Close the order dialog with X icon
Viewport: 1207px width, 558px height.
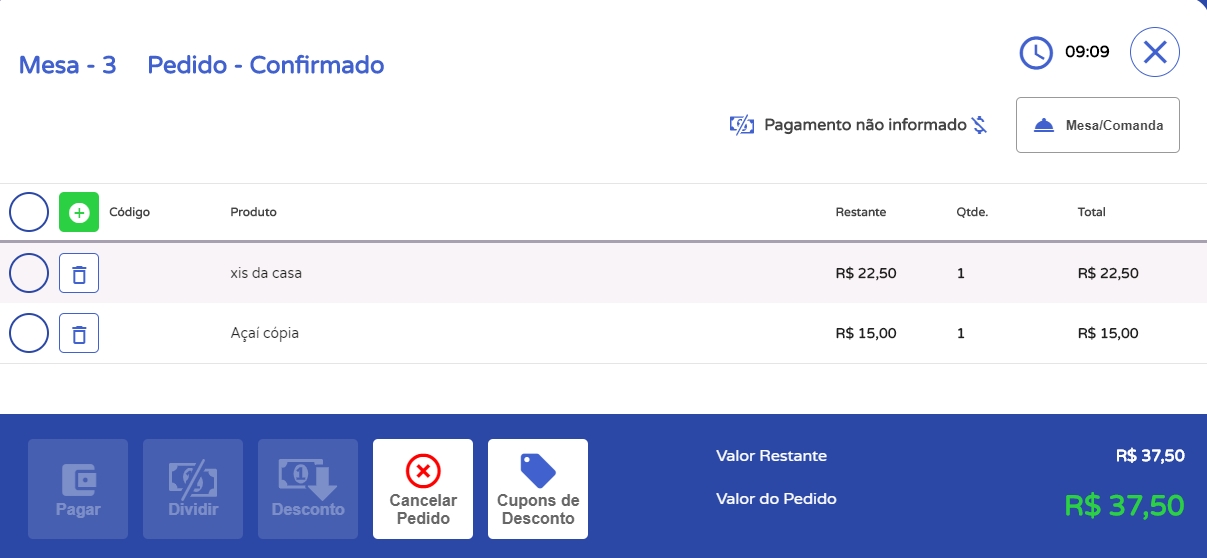[1155, 52]
